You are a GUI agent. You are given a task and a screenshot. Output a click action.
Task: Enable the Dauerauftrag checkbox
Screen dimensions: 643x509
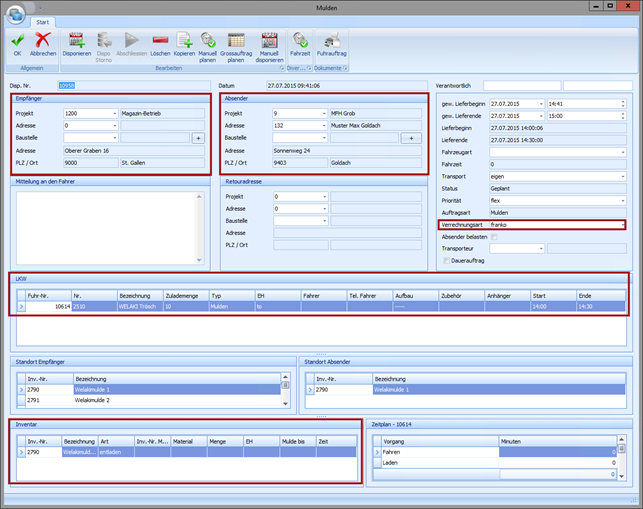447,261
